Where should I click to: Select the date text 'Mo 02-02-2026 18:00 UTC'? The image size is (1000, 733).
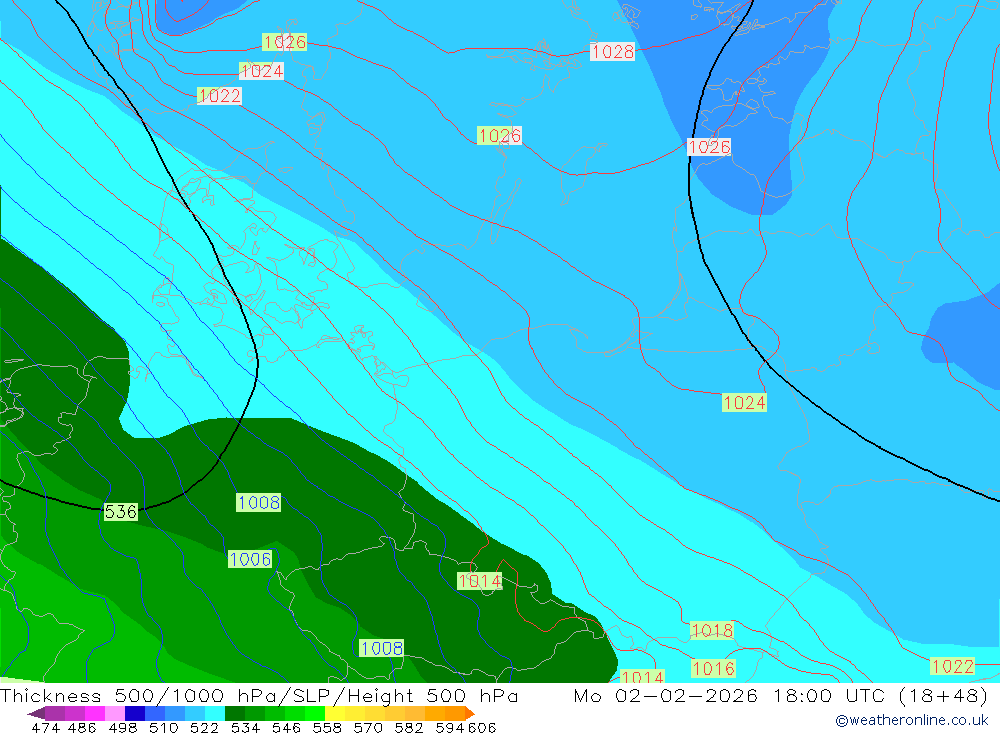[732, 695]
